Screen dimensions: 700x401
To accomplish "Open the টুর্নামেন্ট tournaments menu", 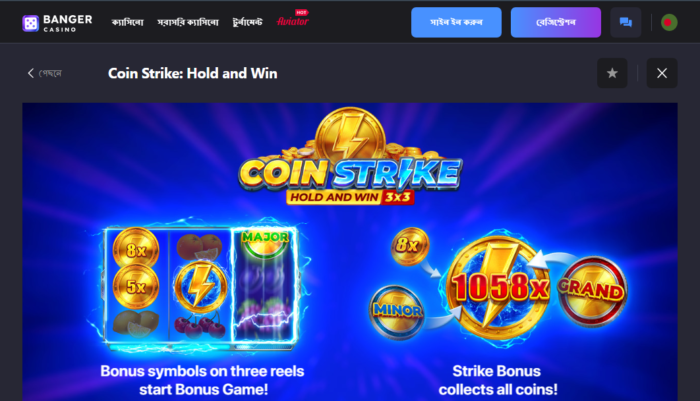I will (x=247, y=22).
